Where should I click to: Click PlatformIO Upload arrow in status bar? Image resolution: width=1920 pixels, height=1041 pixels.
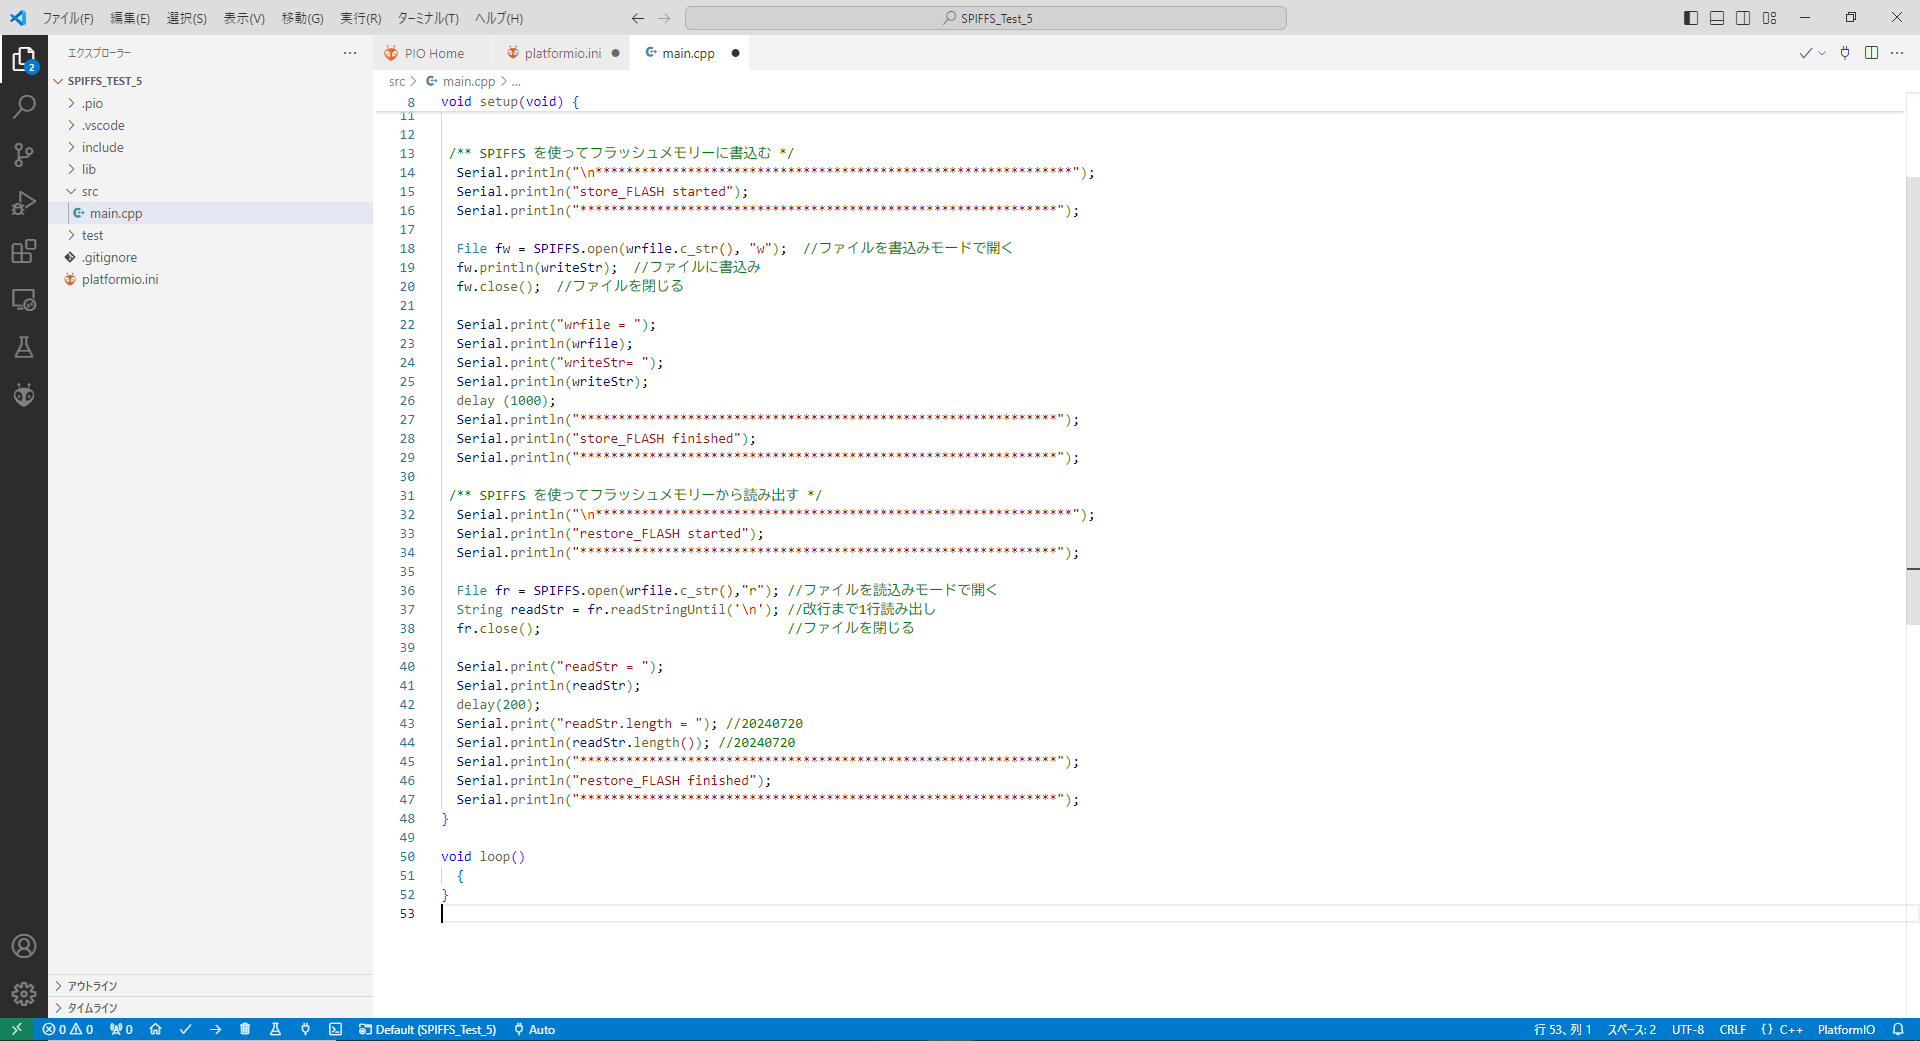point(216,1029)
